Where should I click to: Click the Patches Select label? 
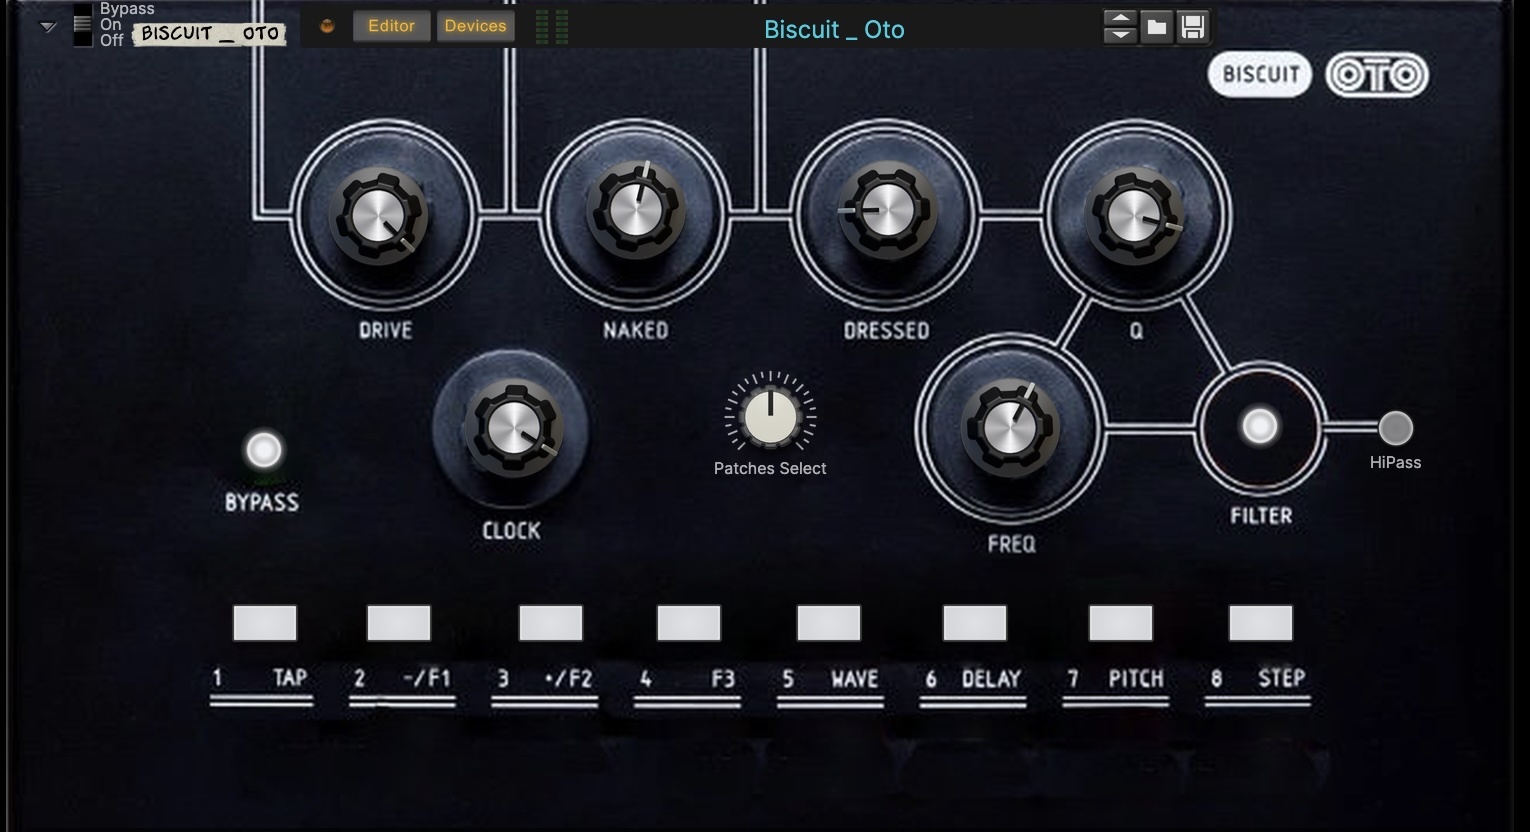pyautogui.click(x=770, y=468)
